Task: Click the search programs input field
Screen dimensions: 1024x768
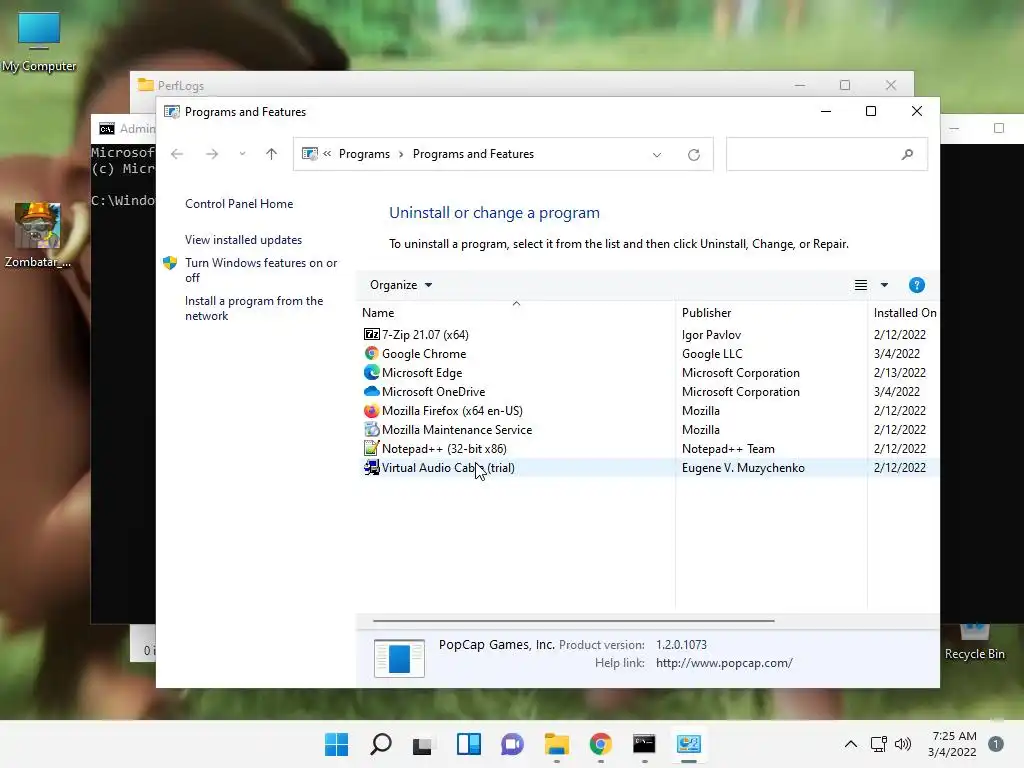Action: tap(827, 154)
